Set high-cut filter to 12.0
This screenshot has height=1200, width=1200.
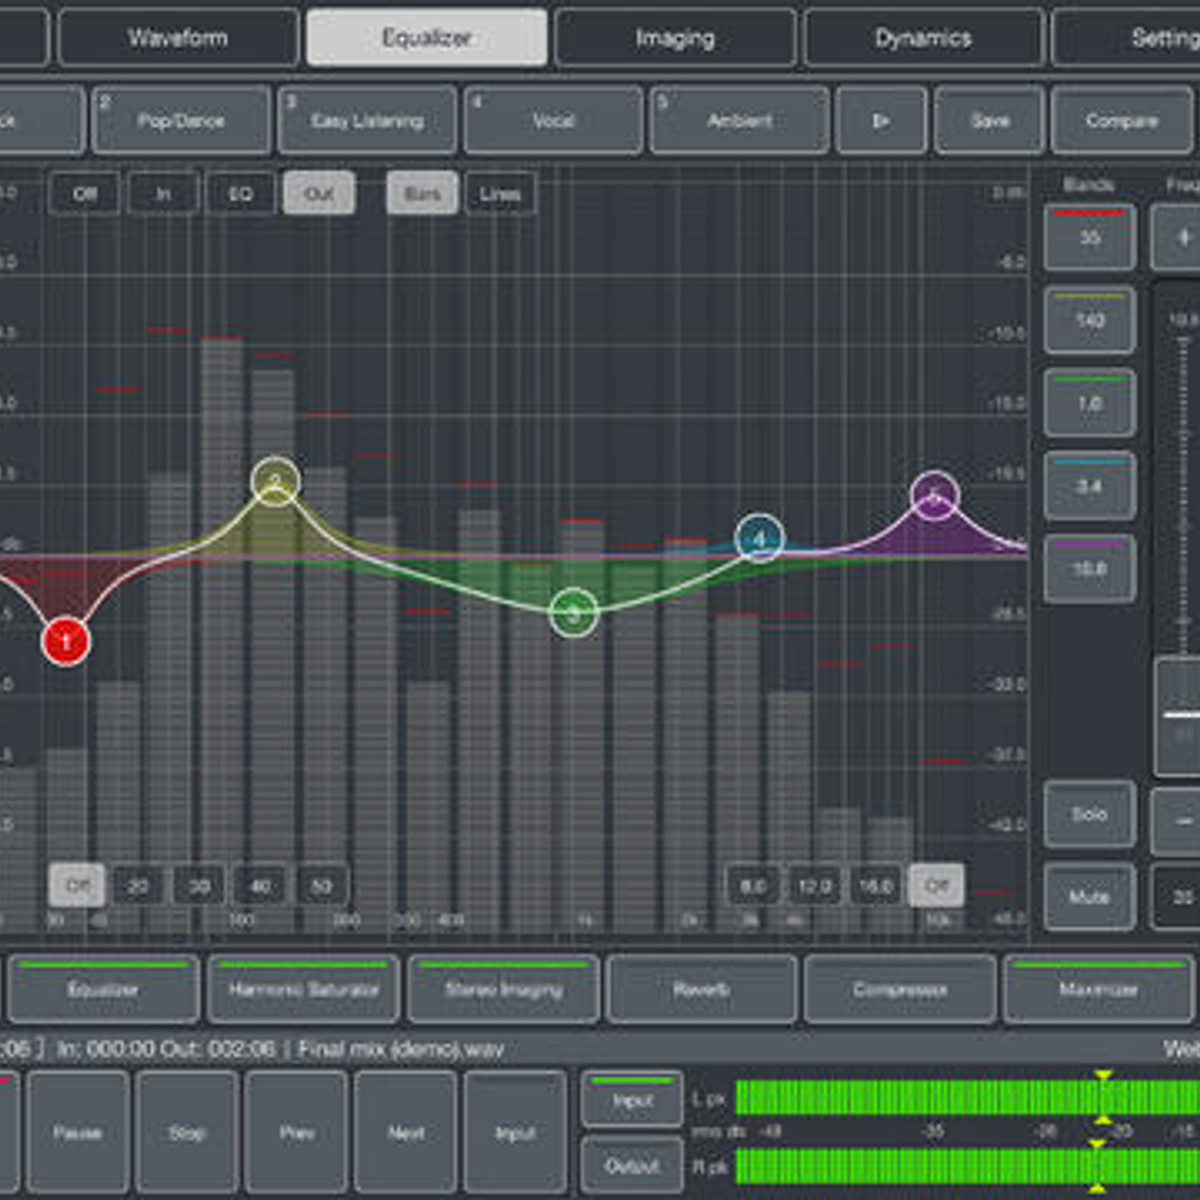pyautogui.click(x=814, y=885)
